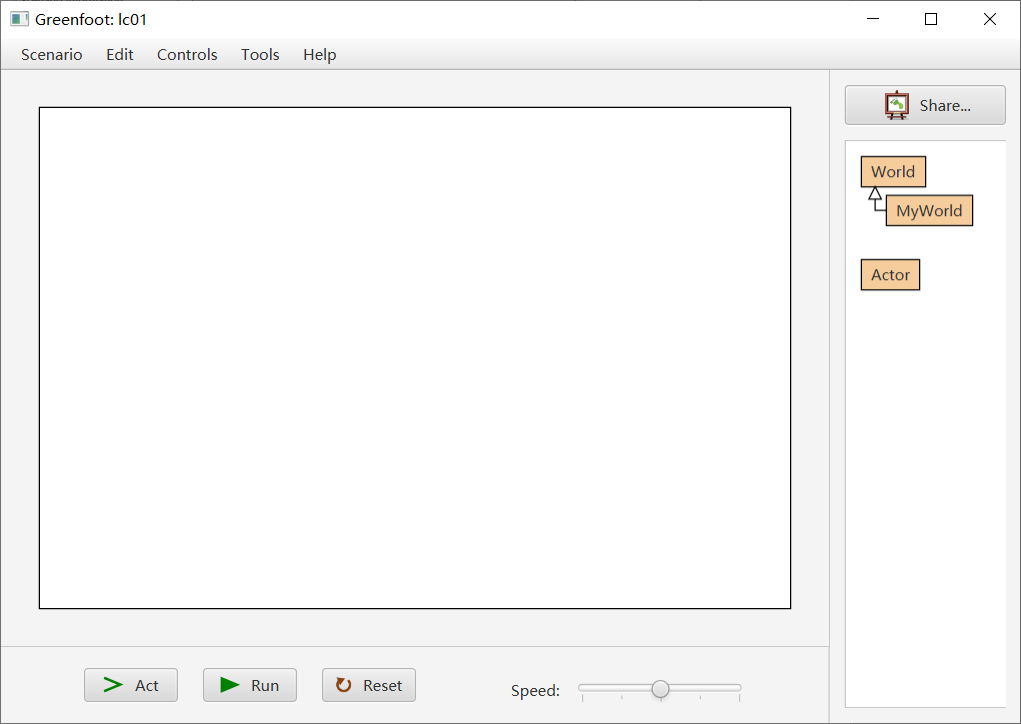Image resolution: width=1021 pixels, height=724 pixels.
Task: Click the green Act step arrow icon
Action: [x=113, y=685]
